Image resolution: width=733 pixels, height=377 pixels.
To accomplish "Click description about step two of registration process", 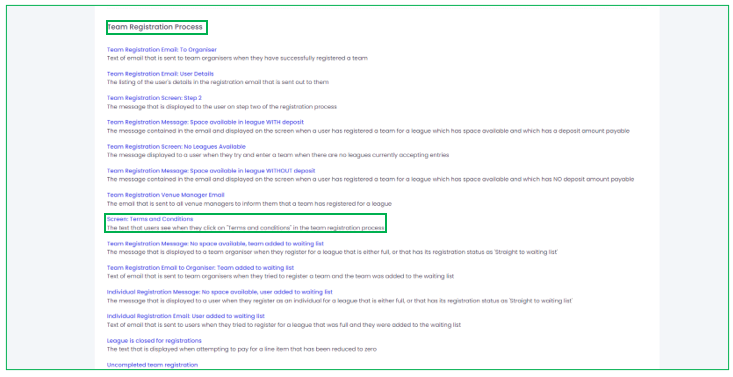I will [x=222, y=107].
